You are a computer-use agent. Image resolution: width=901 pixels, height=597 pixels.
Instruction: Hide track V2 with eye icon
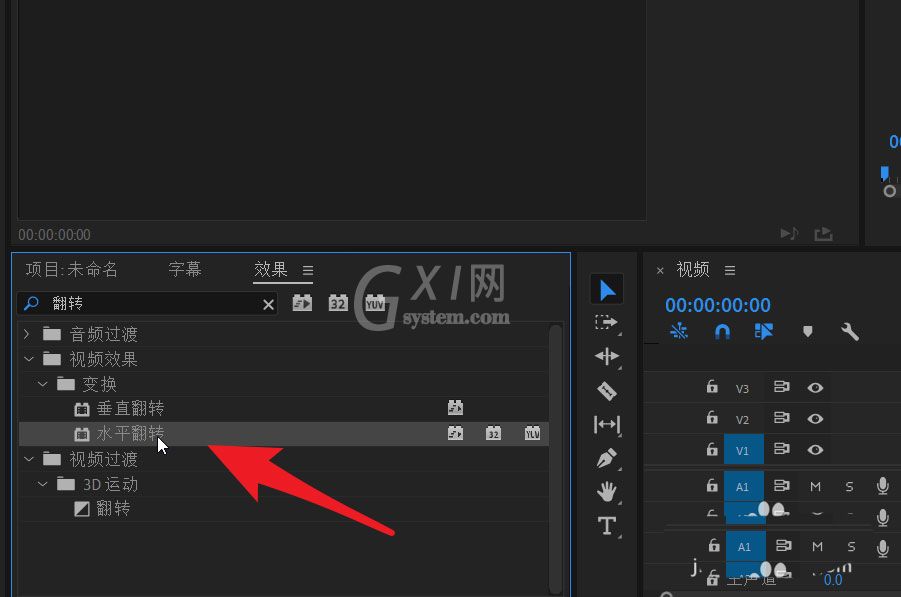(815, 419)
